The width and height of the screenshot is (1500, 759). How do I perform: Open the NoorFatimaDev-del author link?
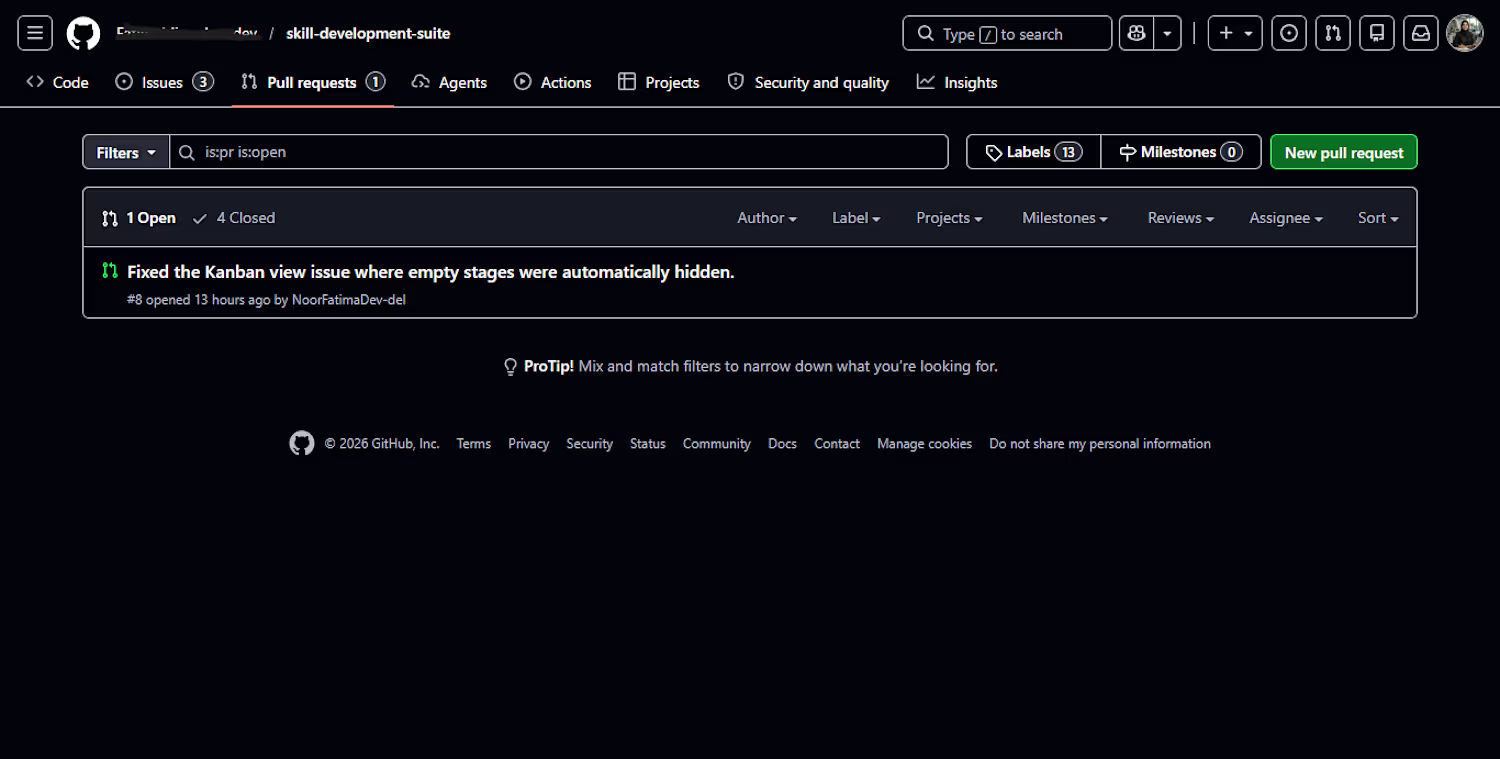(349, 300)
